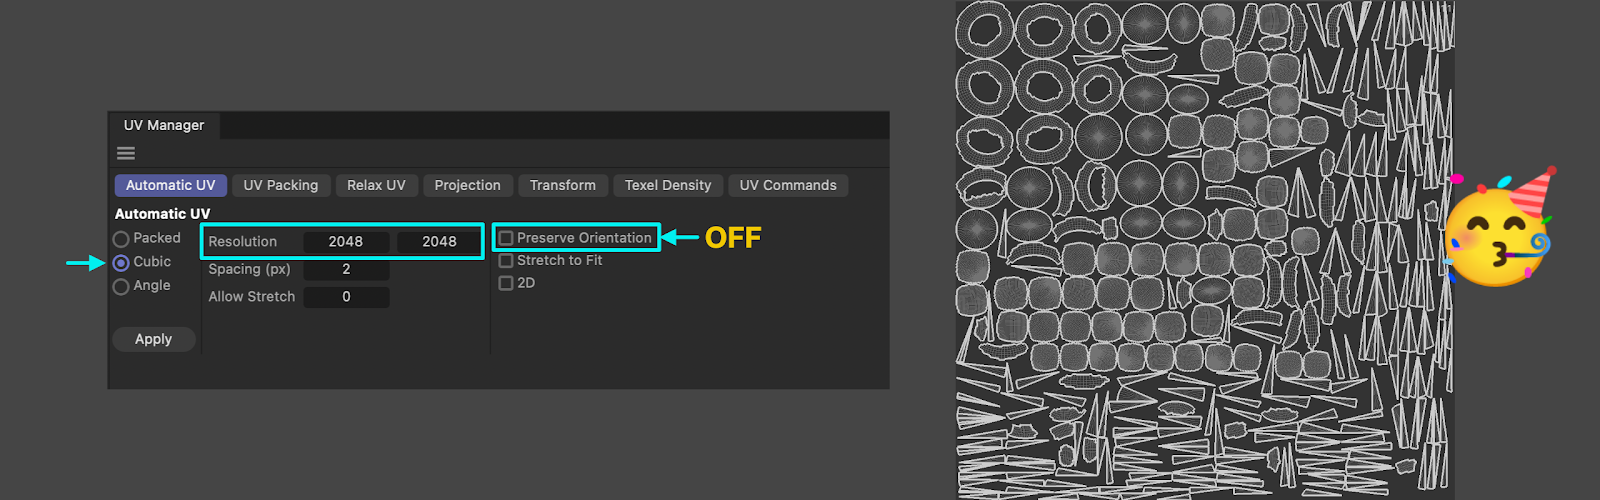The image size is (1600, 500).
Task: Click the Spacing (px) value field
Action: coord(346,269)
